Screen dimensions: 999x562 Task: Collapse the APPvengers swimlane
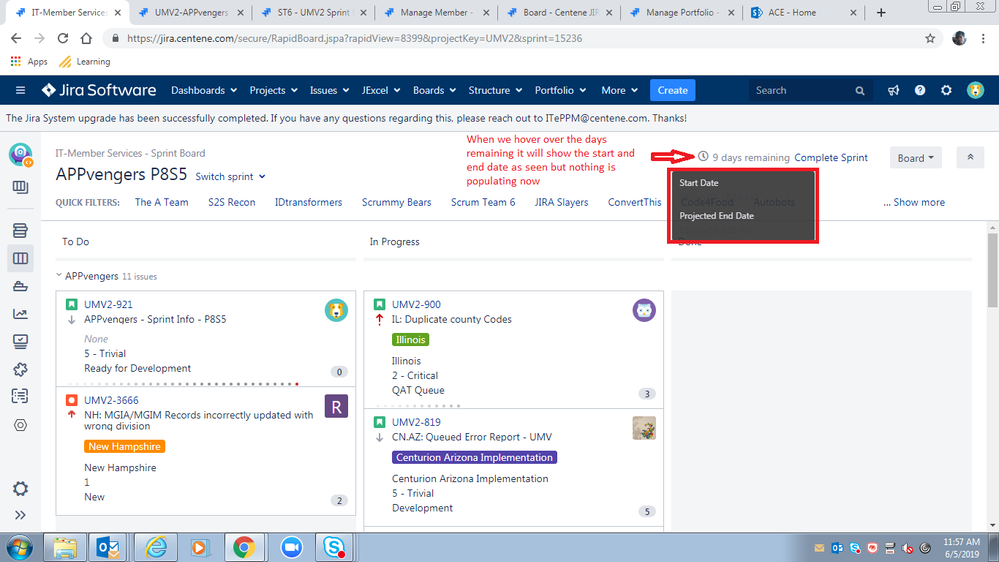coord(59,275)
